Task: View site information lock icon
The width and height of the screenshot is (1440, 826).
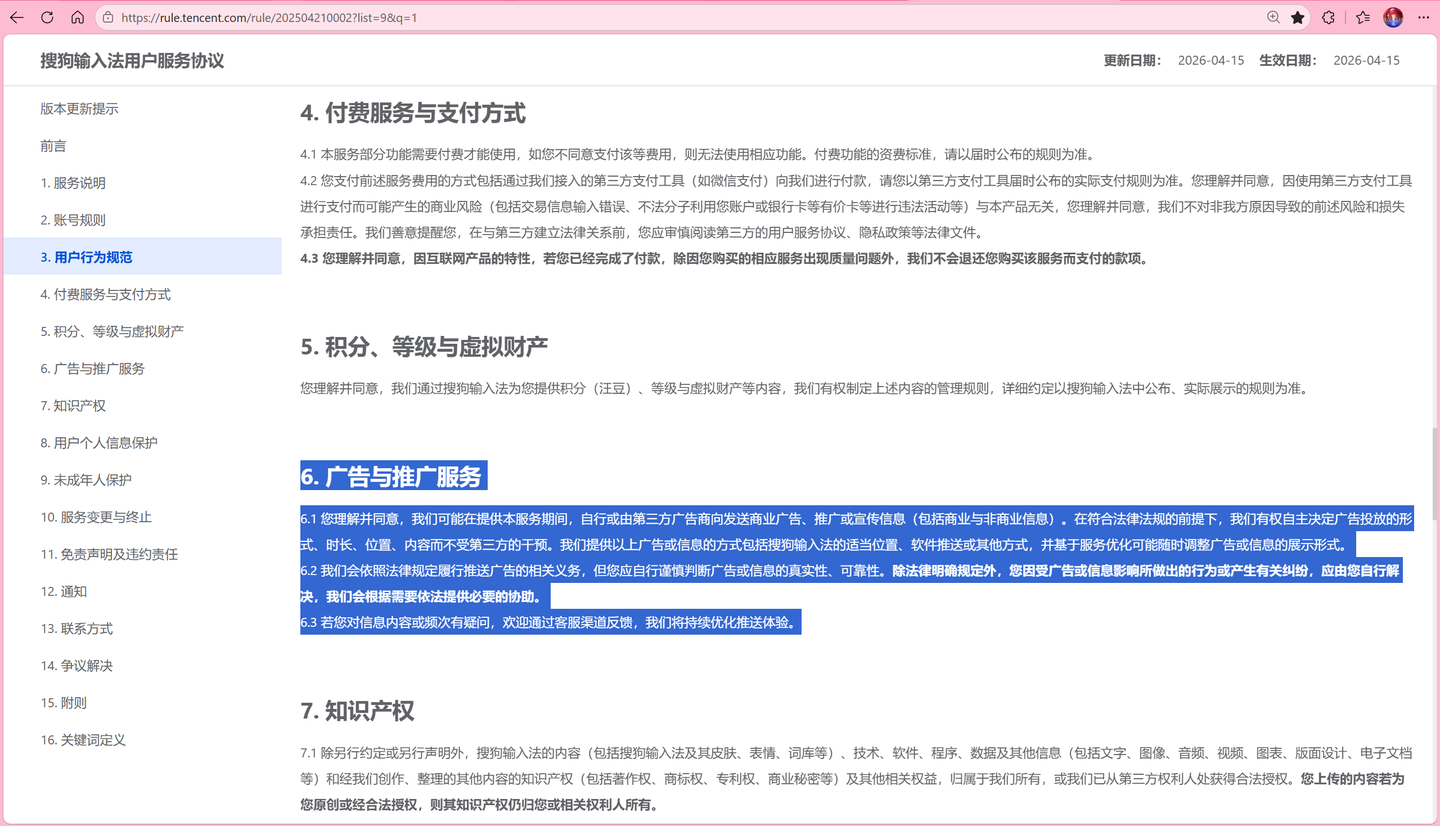Action: tap(108, 17)
